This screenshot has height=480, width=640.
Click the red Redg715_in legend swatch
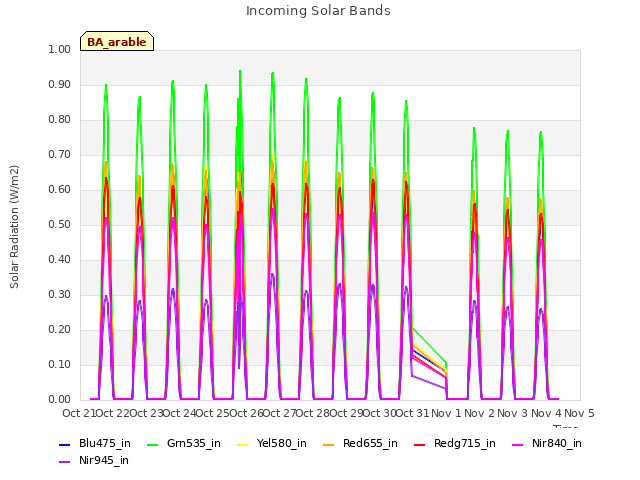click(420, 445)
